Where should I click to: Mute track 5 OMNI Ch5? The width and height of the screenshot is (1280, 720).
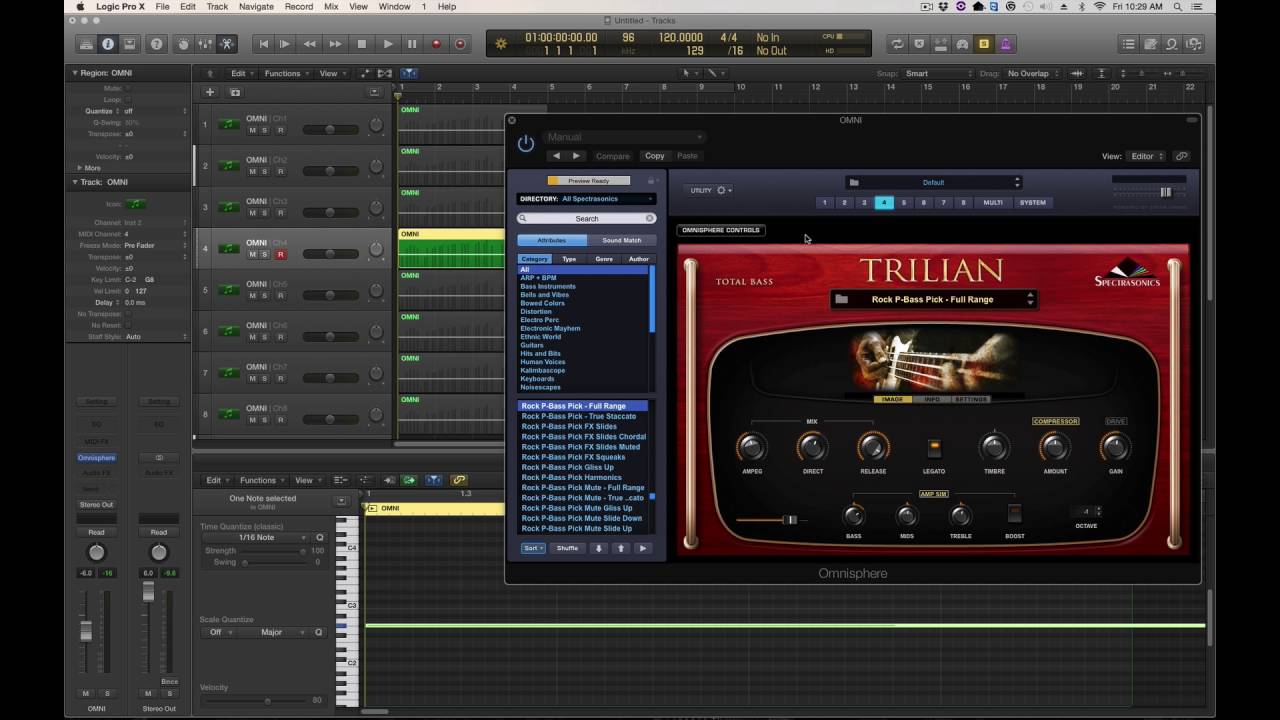tap(252, 296)
